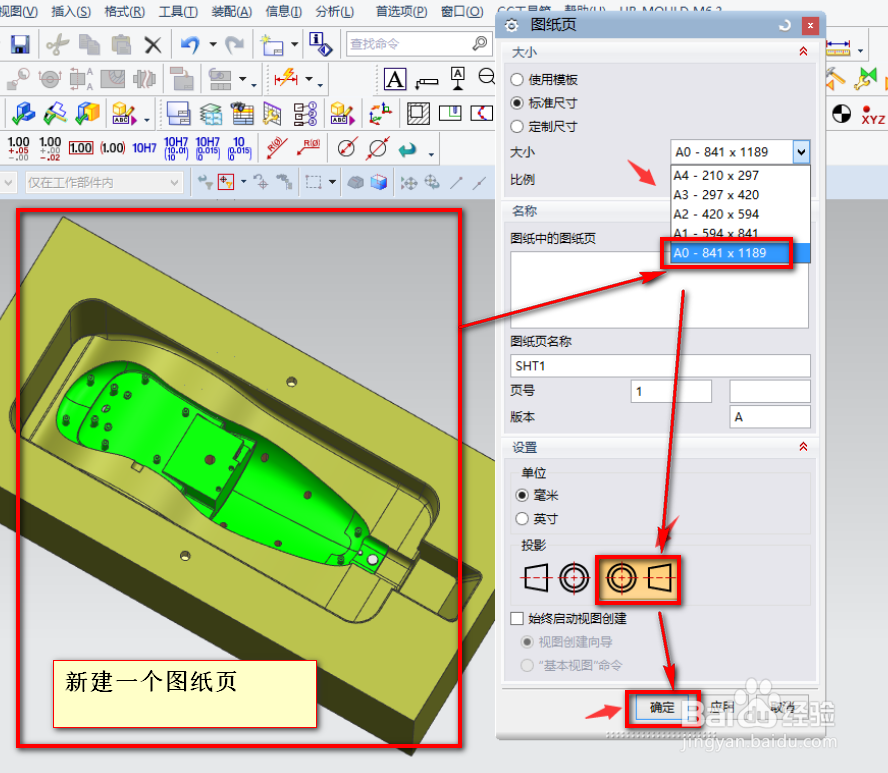
Task: Click the crosshatch area fill icon
Action: [x=418, y=114]
